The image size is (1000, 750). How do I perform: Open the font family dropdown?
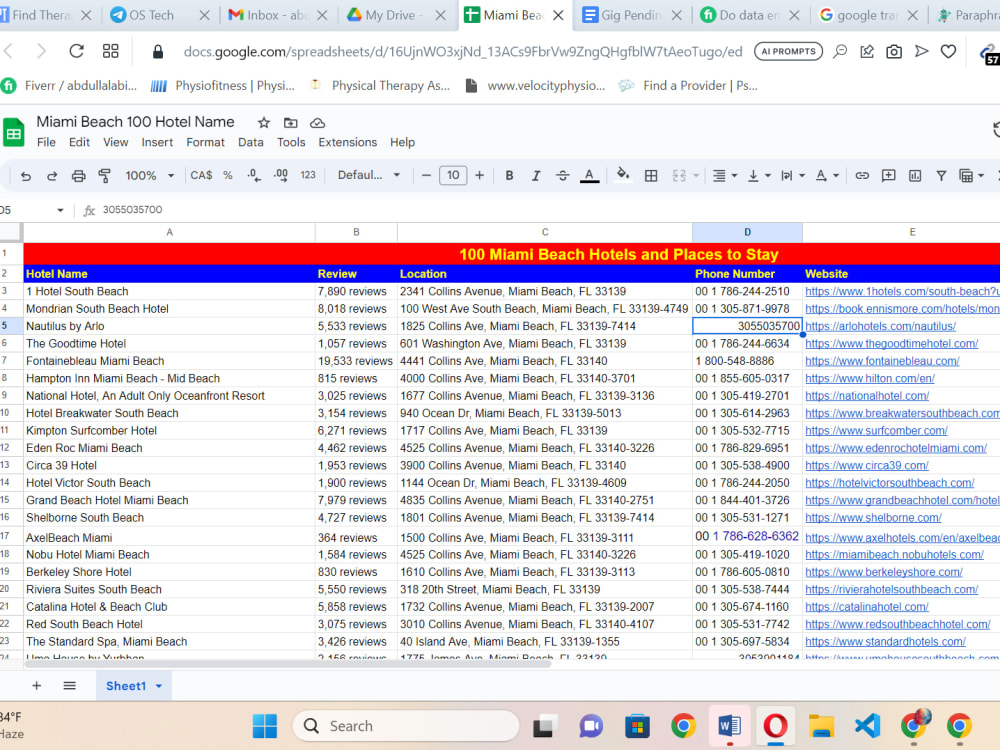(369, 175)
